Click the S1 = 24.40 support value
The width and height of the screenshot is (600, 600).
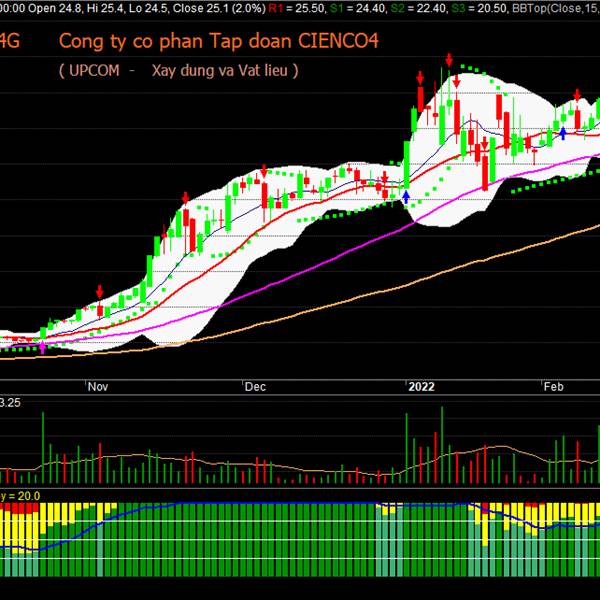358,8
